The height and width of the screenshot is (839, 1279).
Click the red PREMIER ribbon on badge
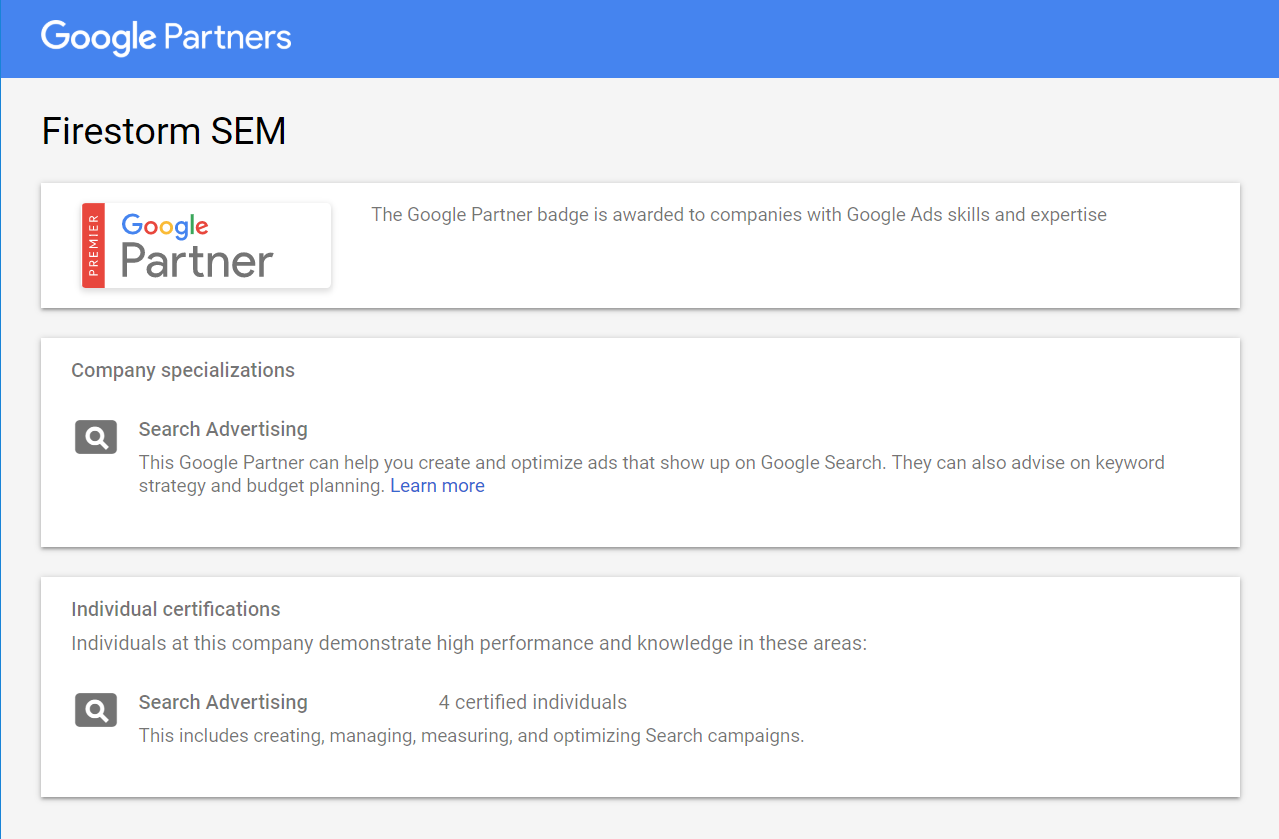pyautogui.click(x=93, y=245)
